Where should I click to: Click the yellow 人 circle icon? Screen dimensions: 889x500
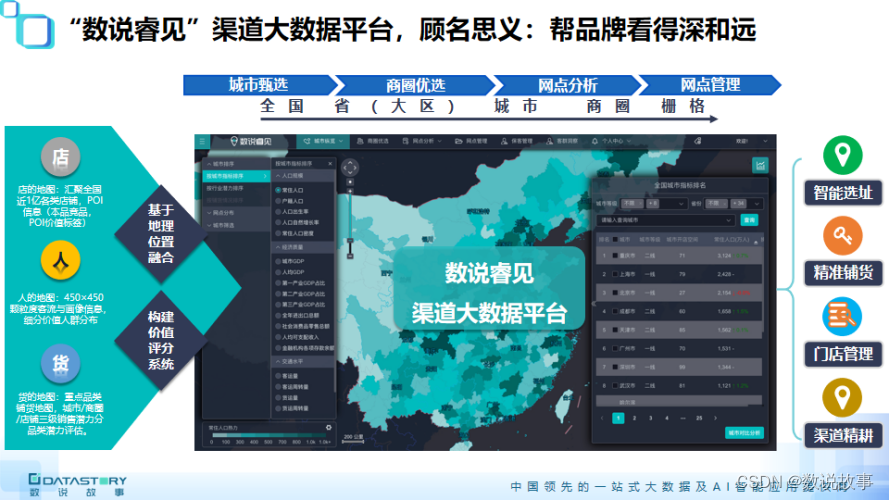[x=61, y=260]
